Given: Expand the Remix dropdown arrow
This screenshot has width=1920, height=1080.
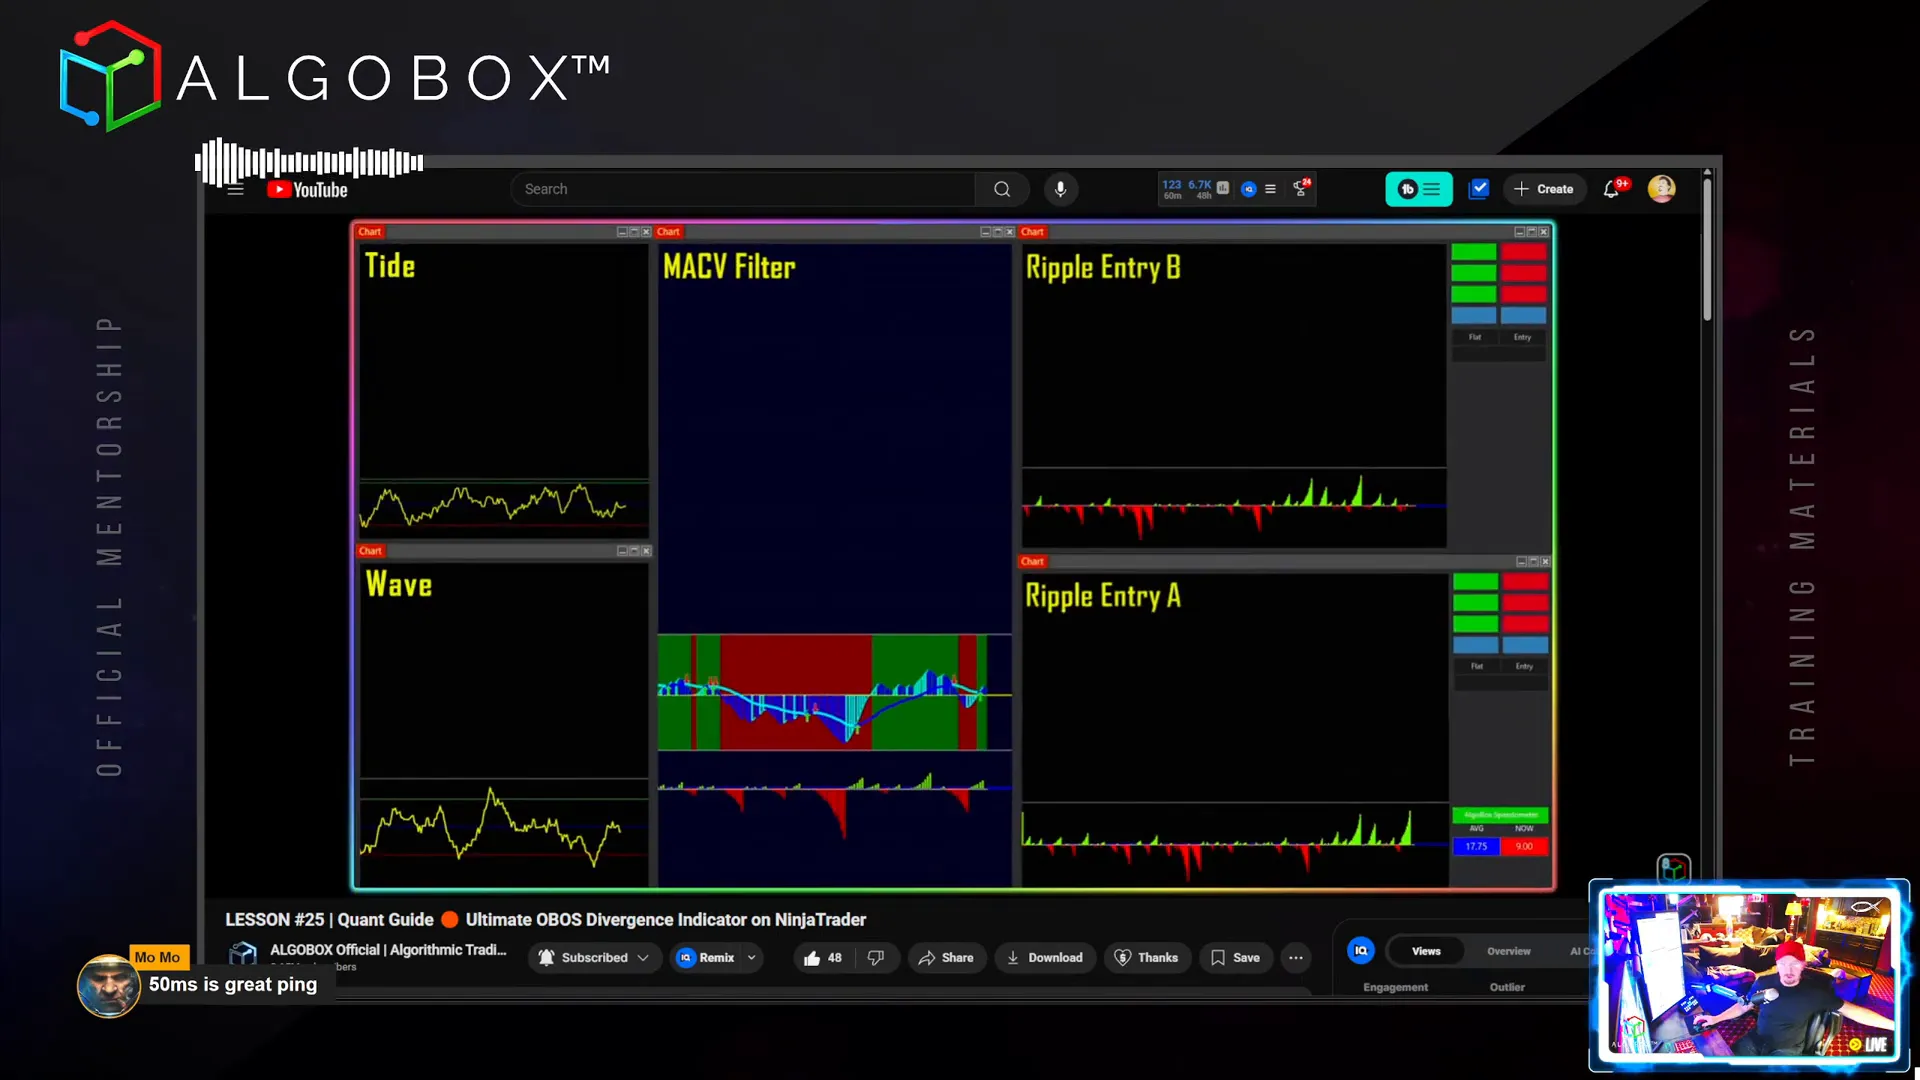Looking at the screenshot, I should (752, 958).
